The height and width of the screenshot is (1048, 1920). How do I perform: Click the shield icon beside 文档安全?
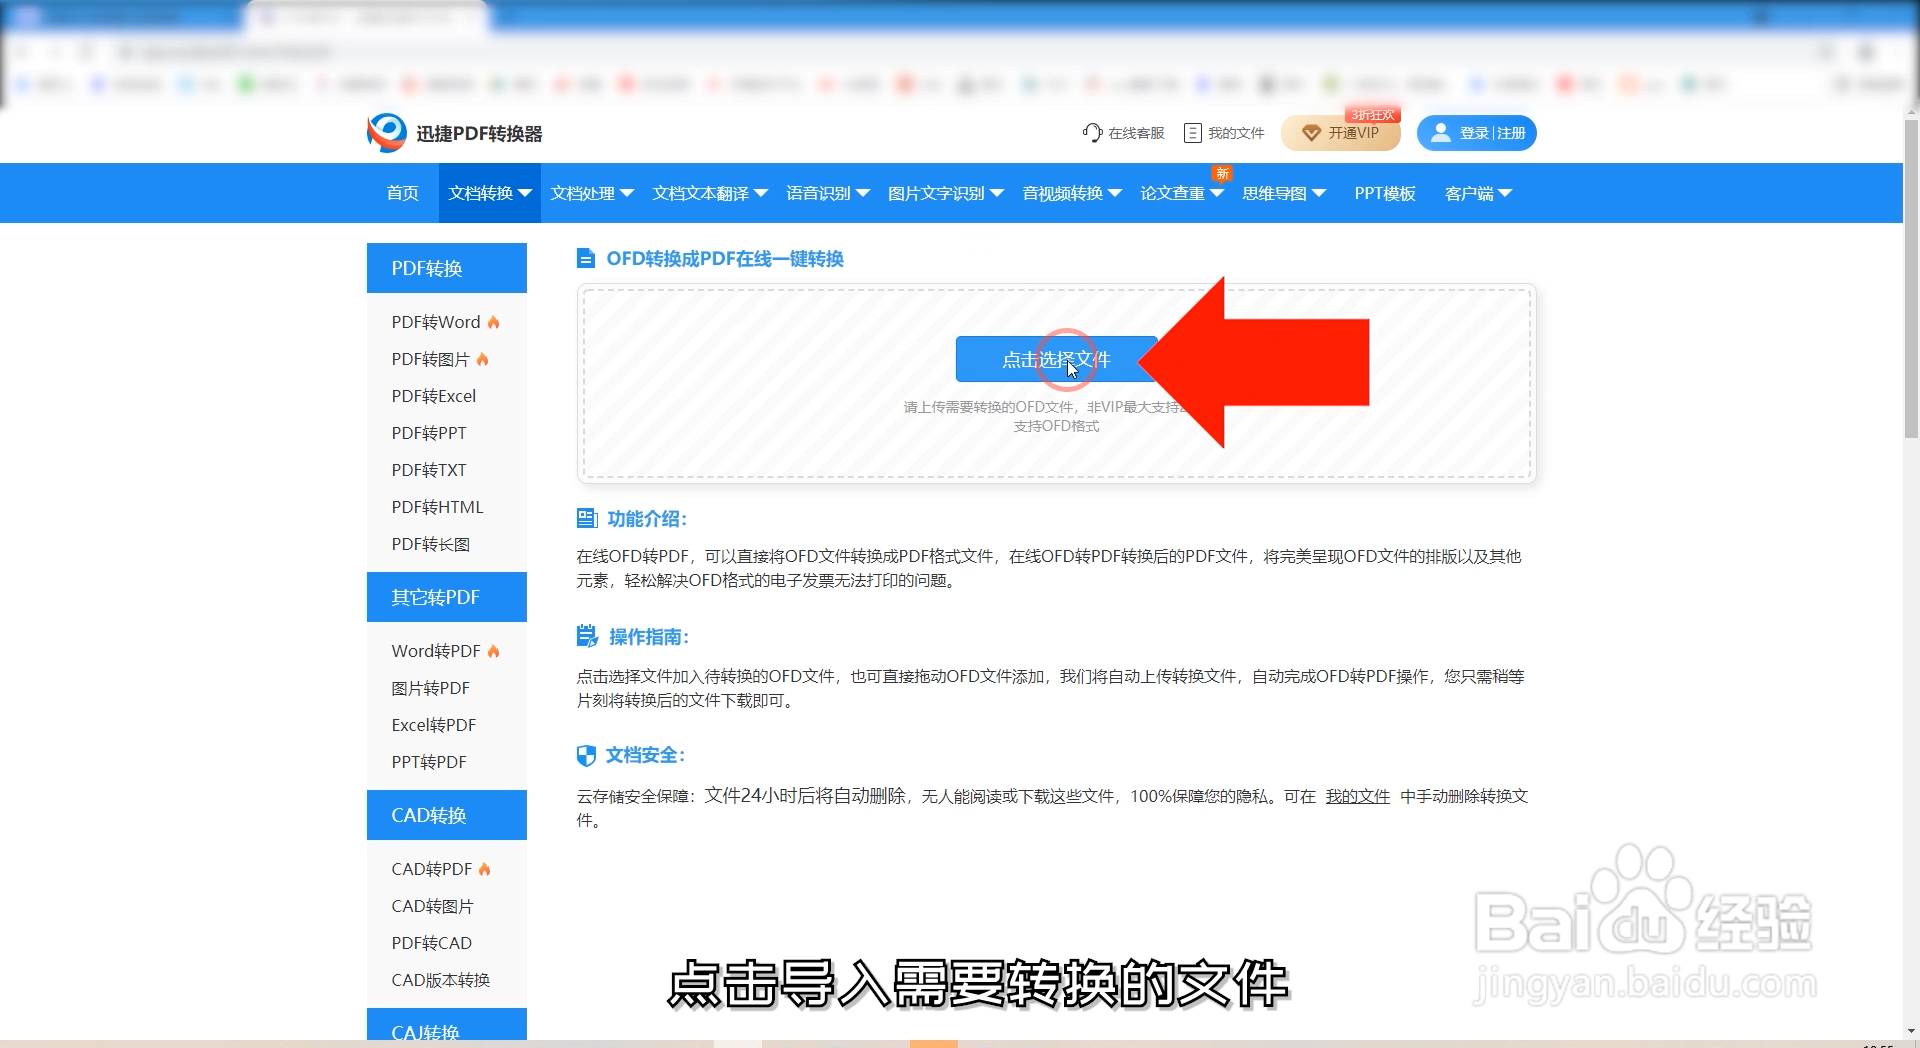(586, 755)
